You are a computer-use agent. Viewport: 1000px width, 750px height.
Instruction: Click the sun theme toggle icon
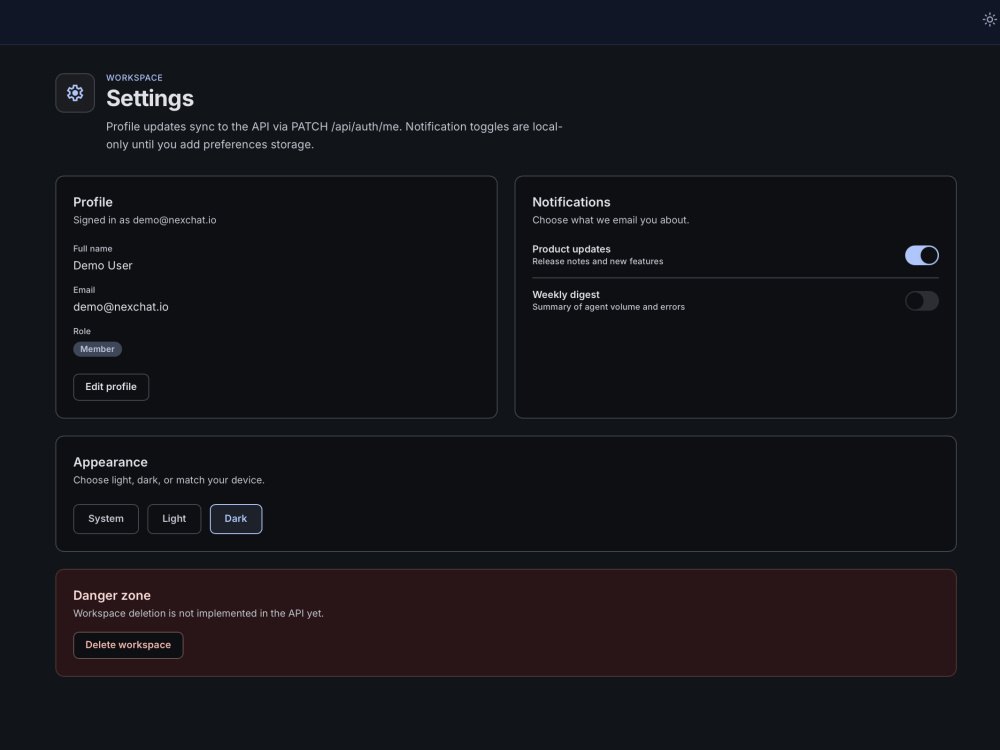pos(989,20)
